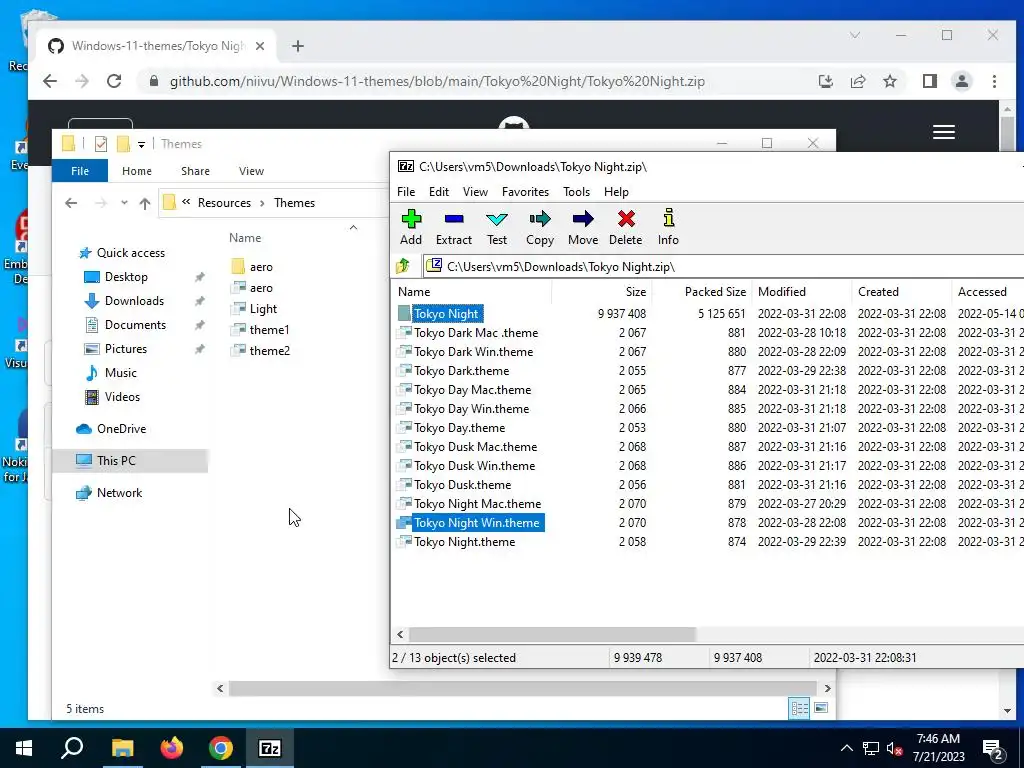Expand Explorer recent locations dropdown
Image resolution: width=1024 pixels, height=768 pixels.
tap(124, 203)
